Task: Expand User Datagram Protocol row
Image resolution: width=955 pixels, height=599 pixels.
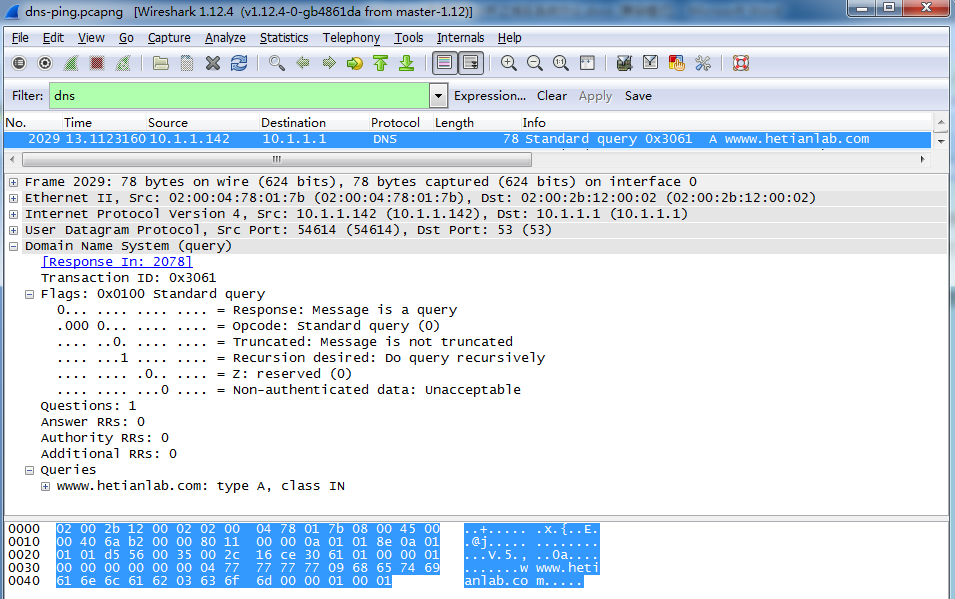Action: (13, 230)
